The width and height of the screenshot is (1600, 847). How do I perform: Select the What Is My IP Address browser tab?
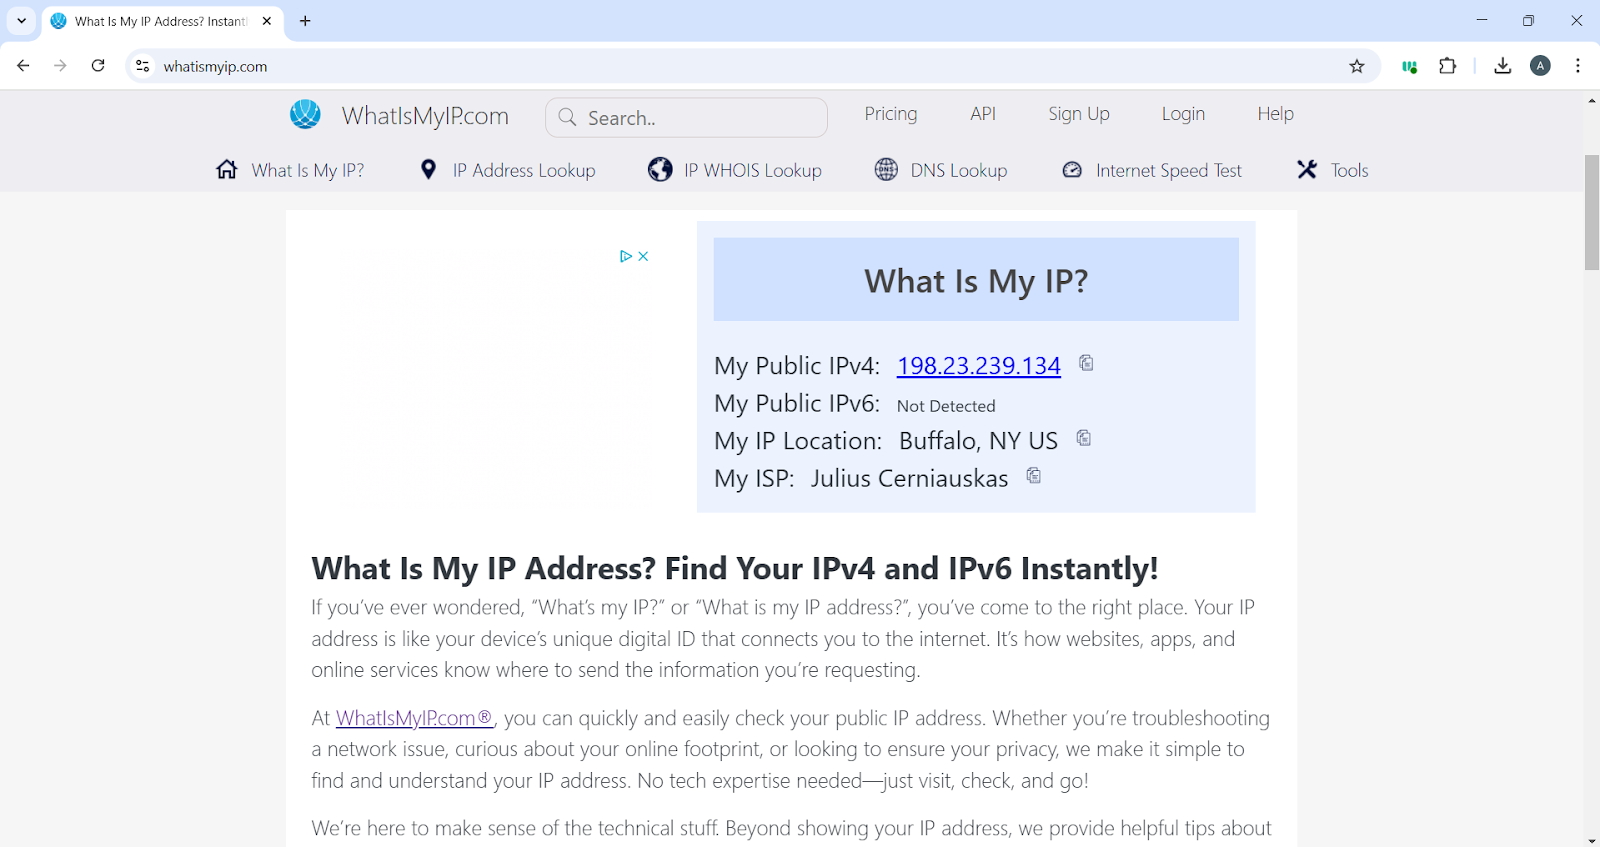tap(162, 21)
